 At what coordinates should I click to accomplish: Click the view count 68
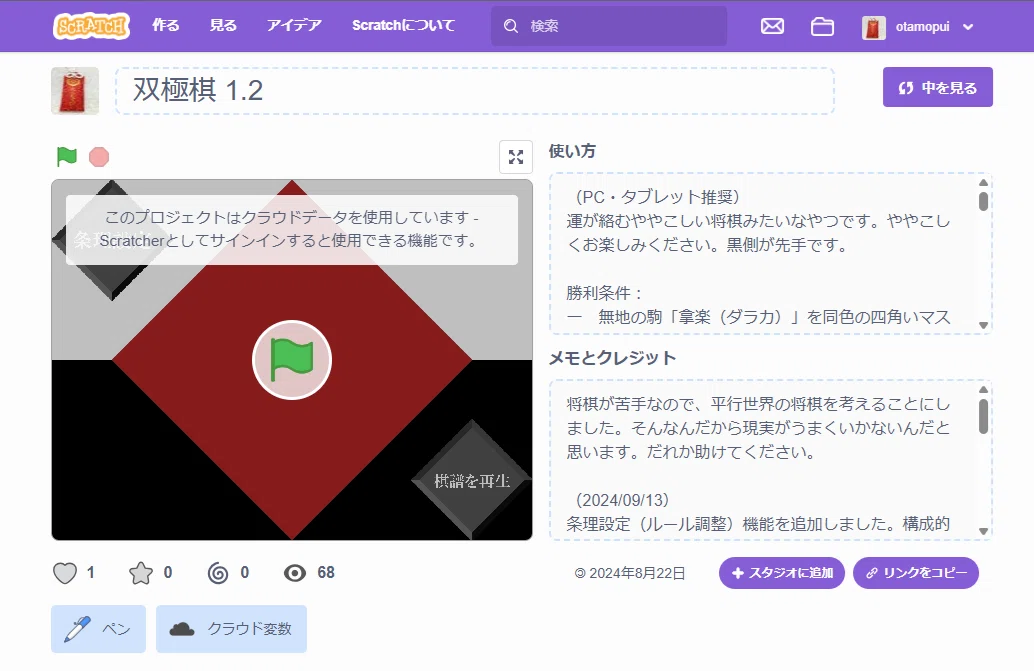326,573
